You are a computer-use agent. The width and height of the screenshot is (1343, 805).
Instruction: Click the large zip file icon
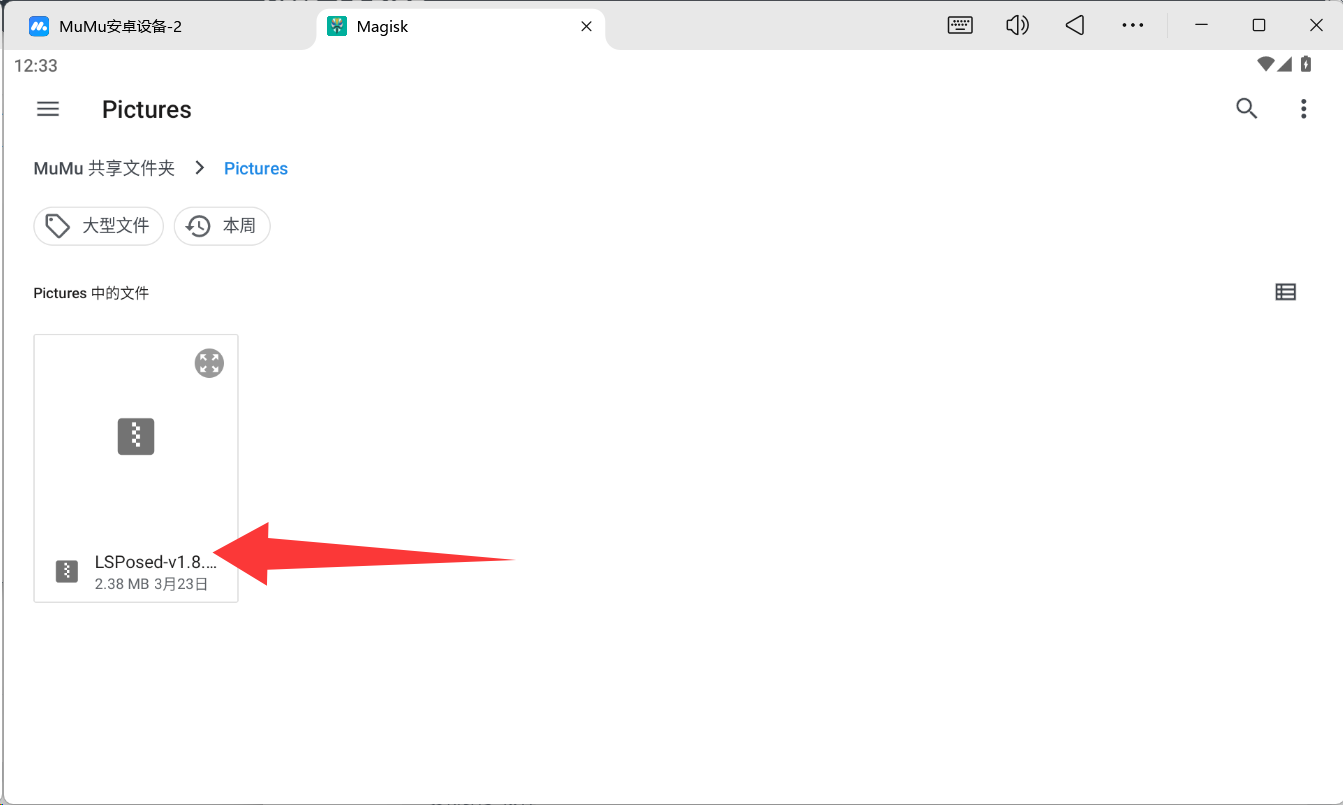(136, 436)
